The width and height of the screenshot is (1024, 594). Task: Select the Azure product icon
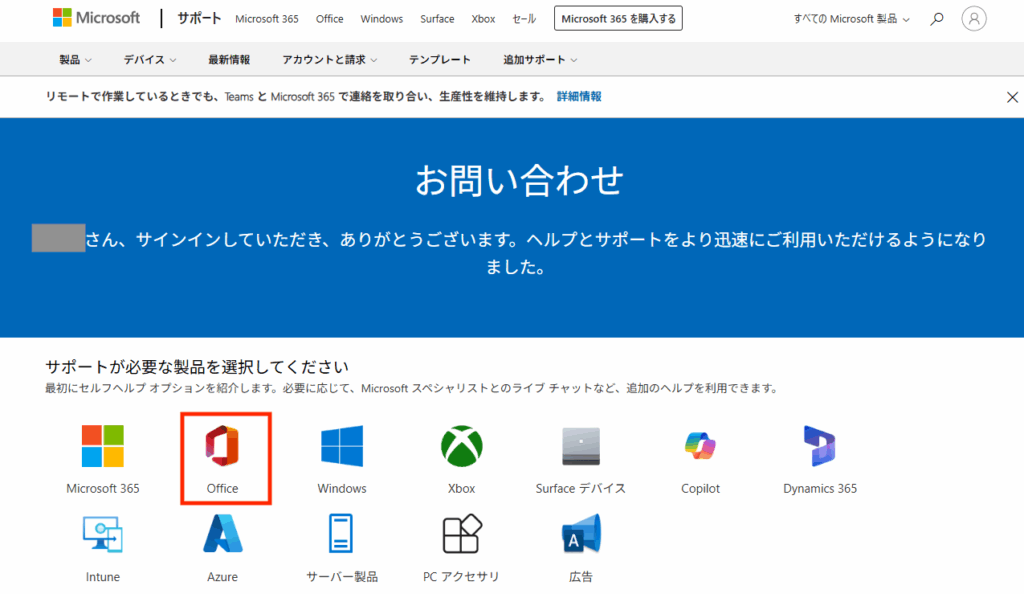[x=222, y=534]
